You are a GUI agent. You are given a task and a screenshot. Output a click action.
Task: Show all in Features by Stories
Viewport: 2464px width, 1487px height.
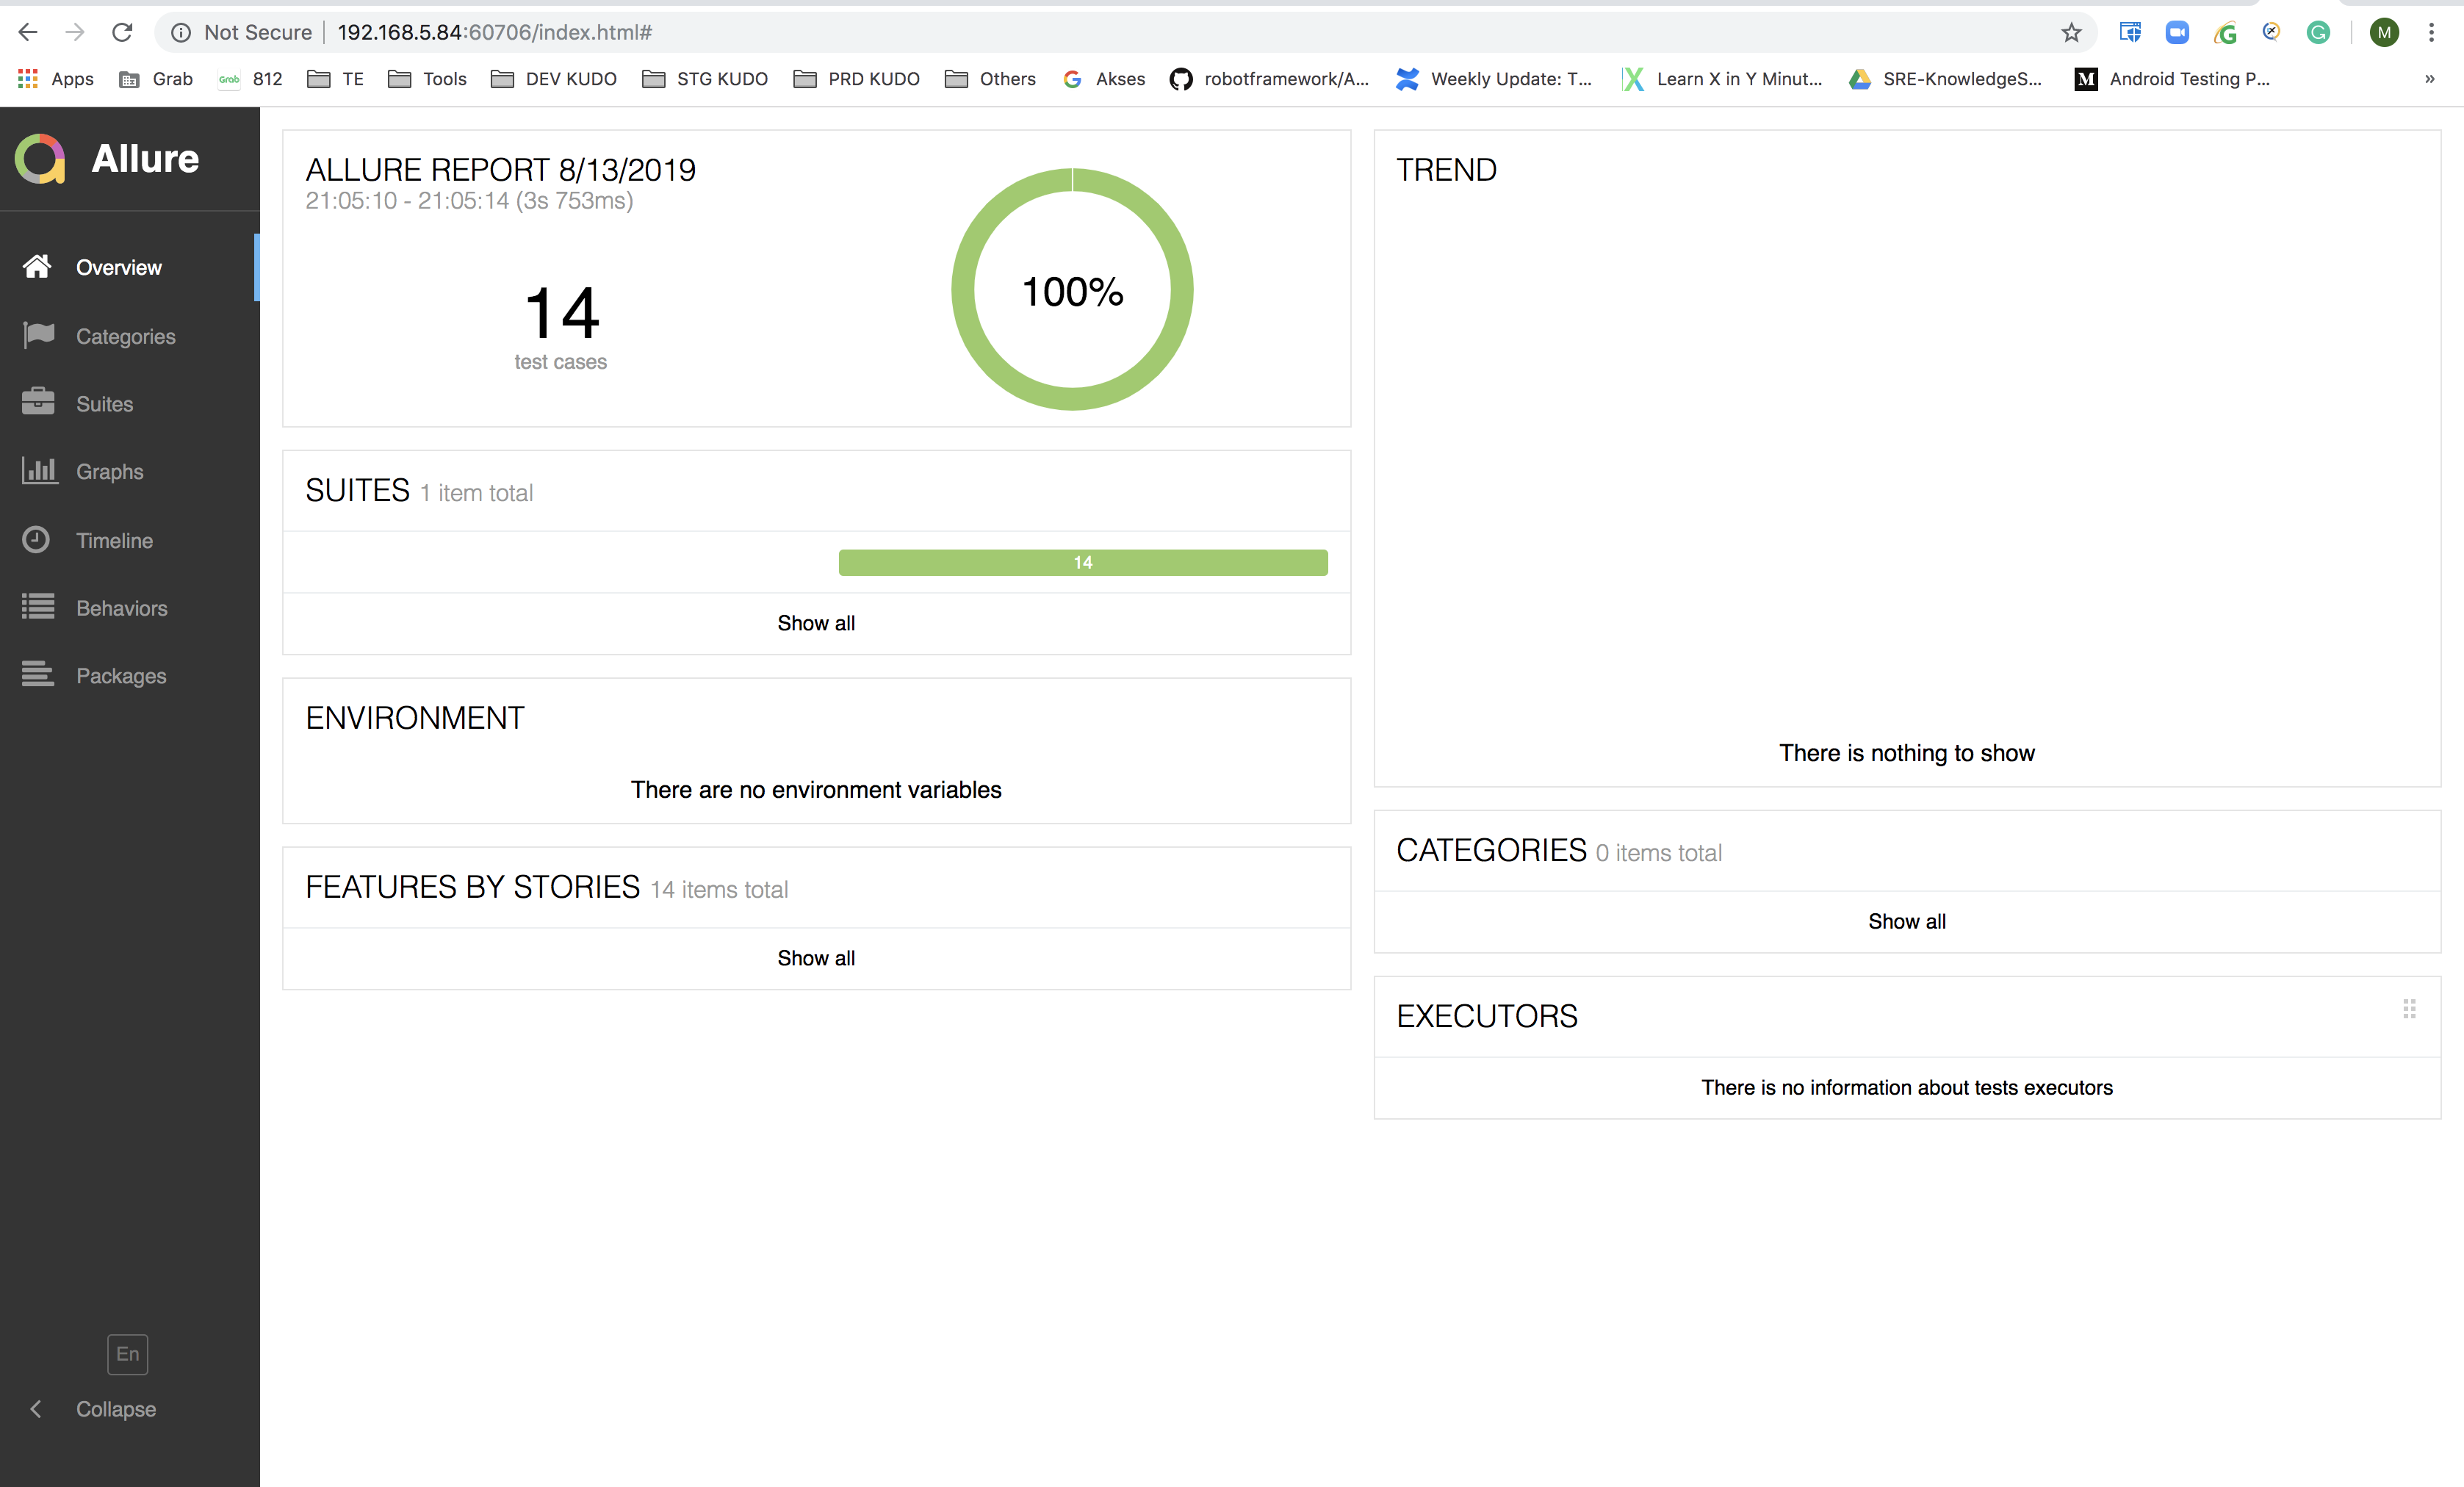[816, 958]
